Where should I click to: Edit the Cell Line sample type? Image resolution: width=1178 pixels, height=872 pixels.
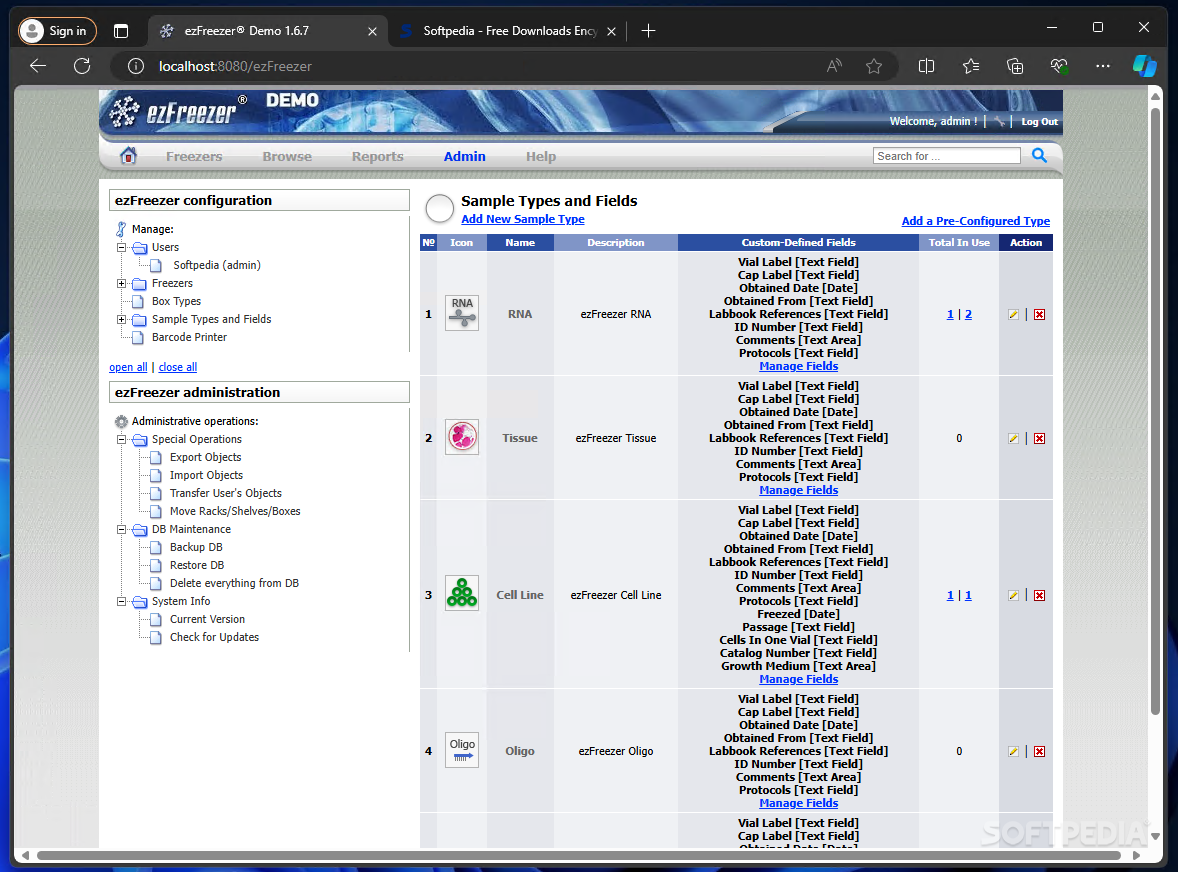[1013, 596]
